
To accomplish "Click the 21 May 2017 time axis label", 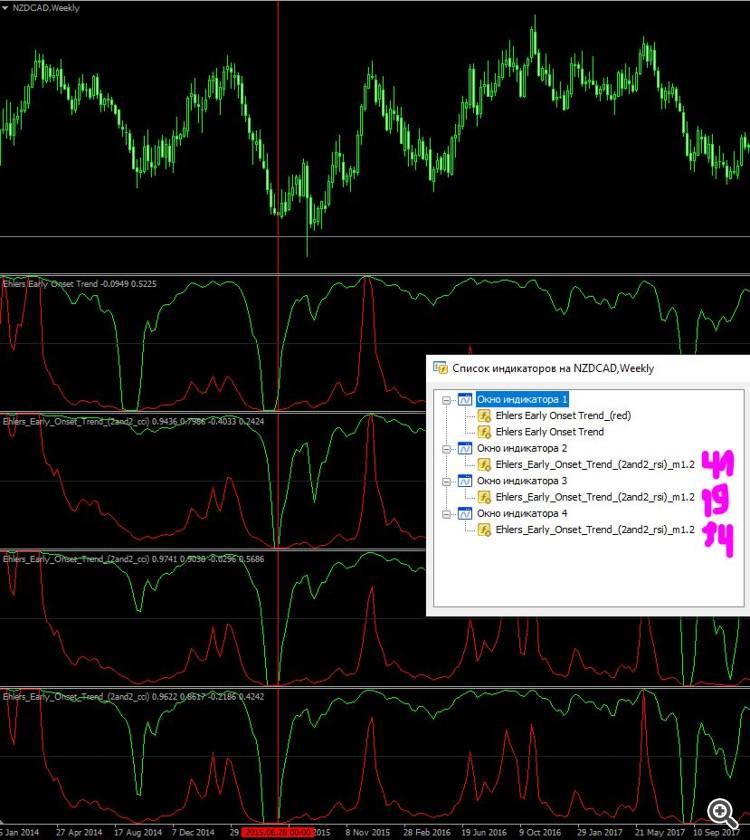I will point(660,832).
